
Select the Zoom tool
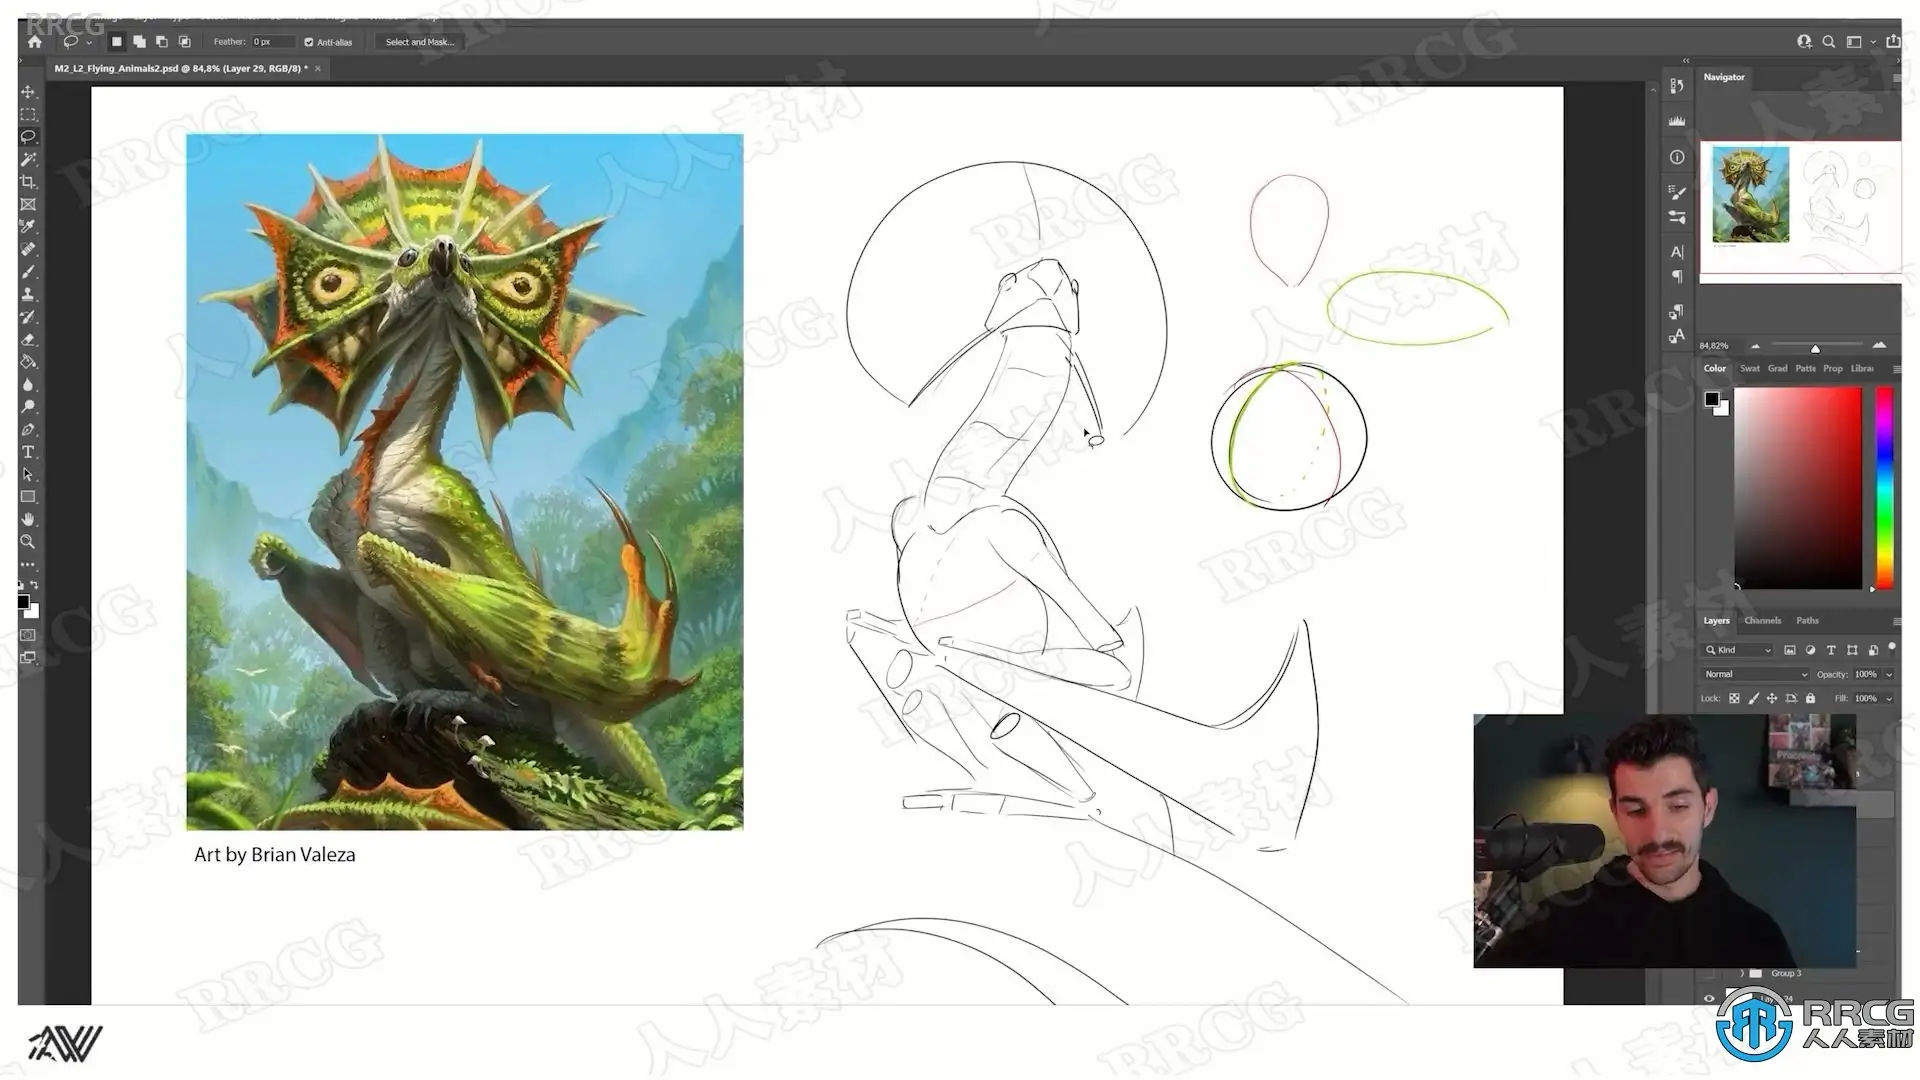(28, 542)
